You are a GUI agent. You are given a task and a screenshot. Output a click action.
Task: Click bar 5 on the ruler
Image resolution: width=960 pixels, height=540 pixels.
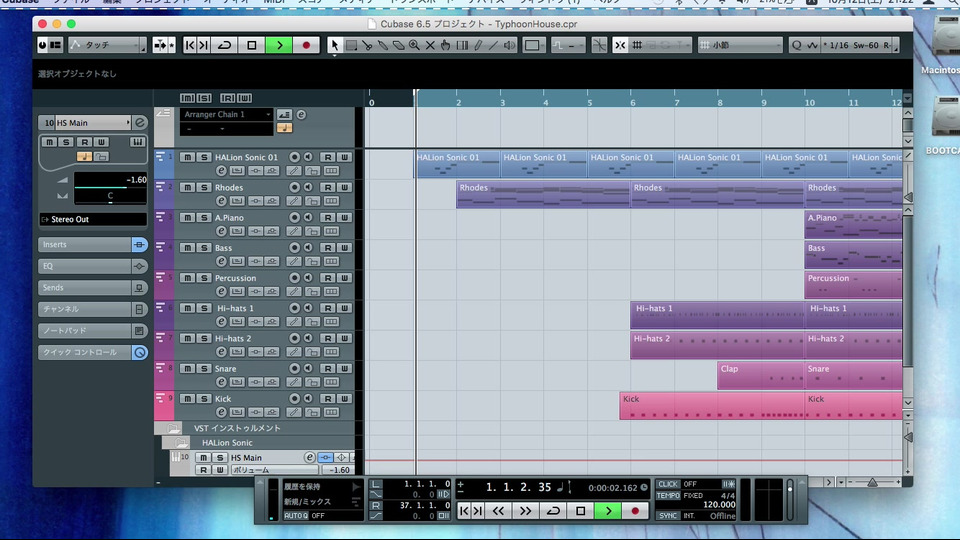pos(590,102)
